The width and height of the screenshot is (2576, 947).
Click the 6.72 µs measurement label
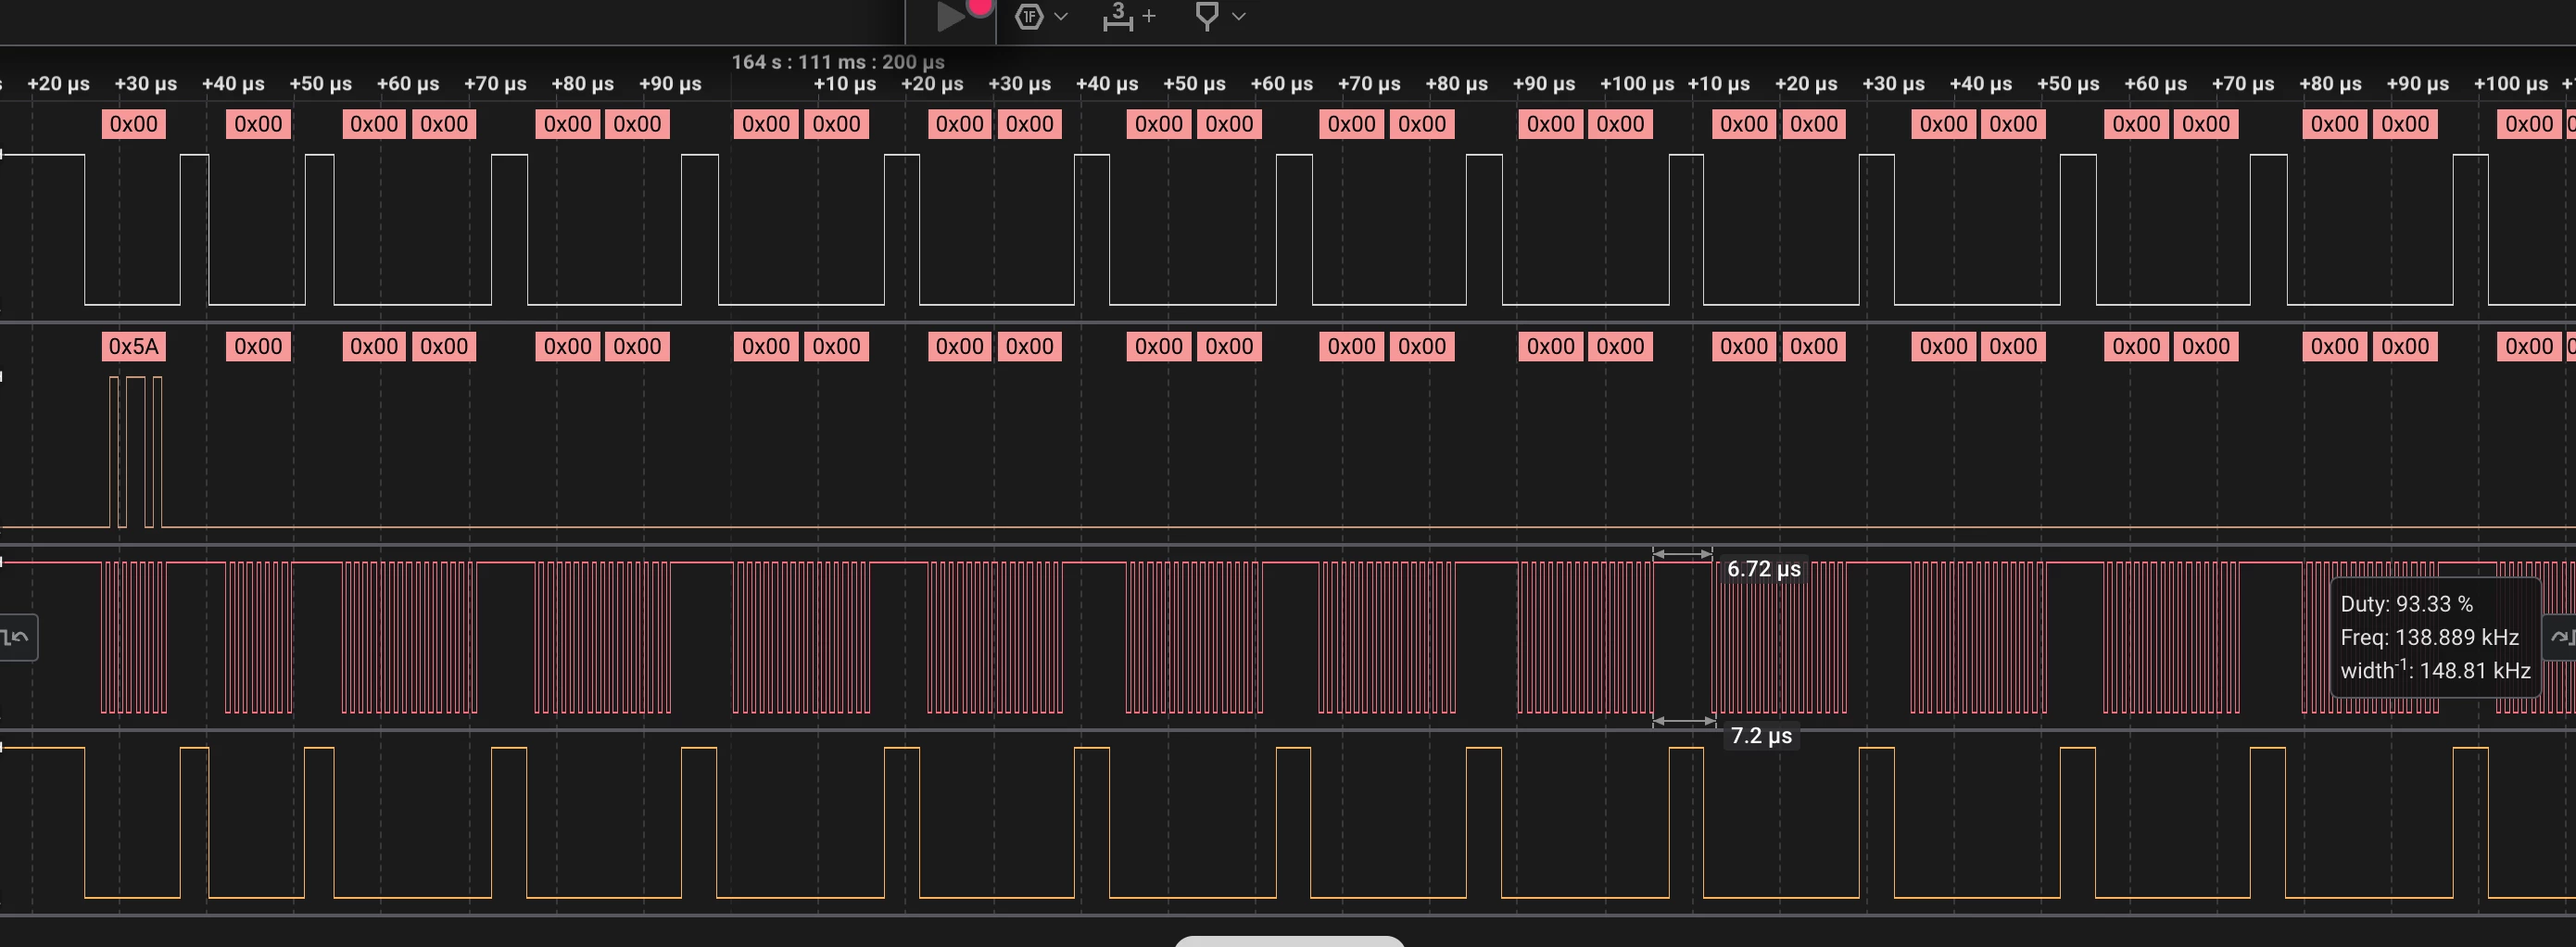point(1764,569)
